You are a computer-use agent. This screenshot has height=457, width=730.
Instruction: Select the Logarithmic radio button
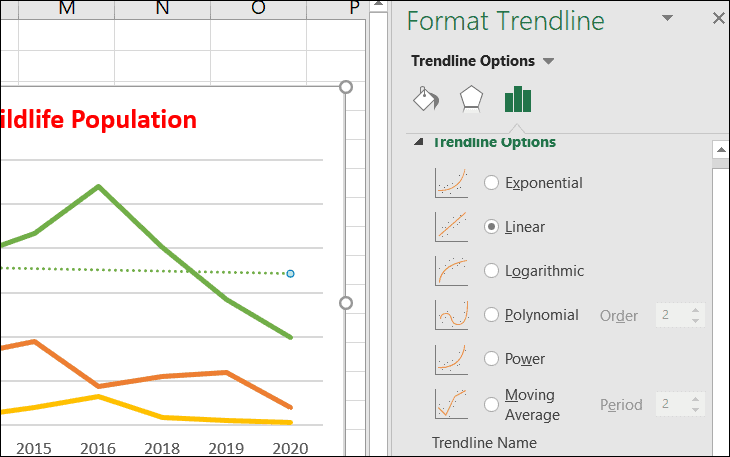coord(491,270)
